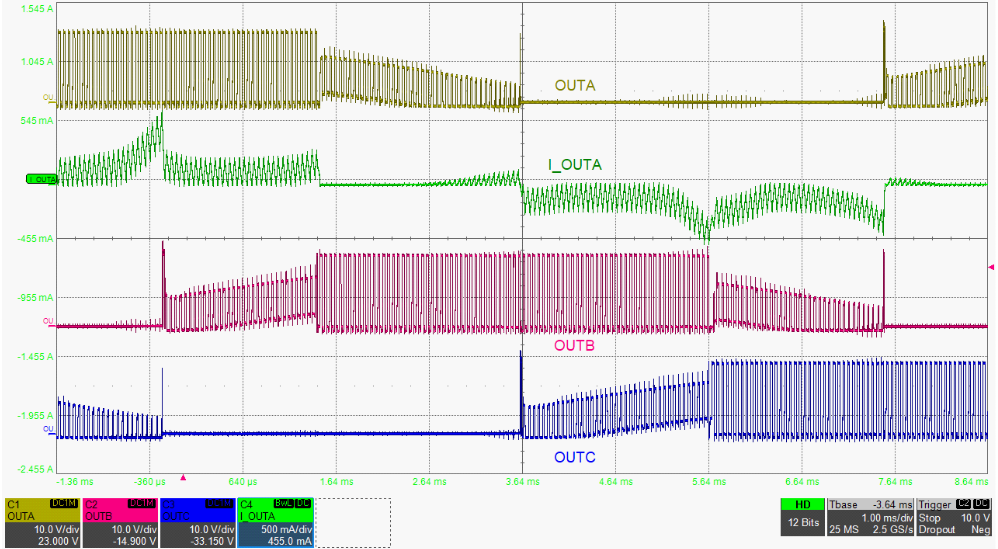Image resolution: width=998 pixels, height=549 pixels.
Task: Open the C1 OUTA channel descriptor box
Action: point(41,522)
